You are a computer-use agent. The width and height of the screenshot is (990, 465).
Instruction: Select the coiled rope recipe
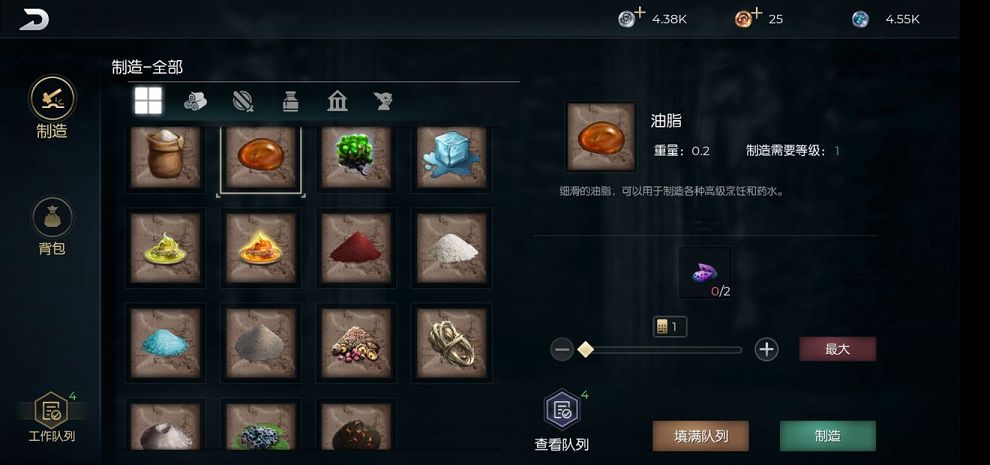[x=451, y=343]
